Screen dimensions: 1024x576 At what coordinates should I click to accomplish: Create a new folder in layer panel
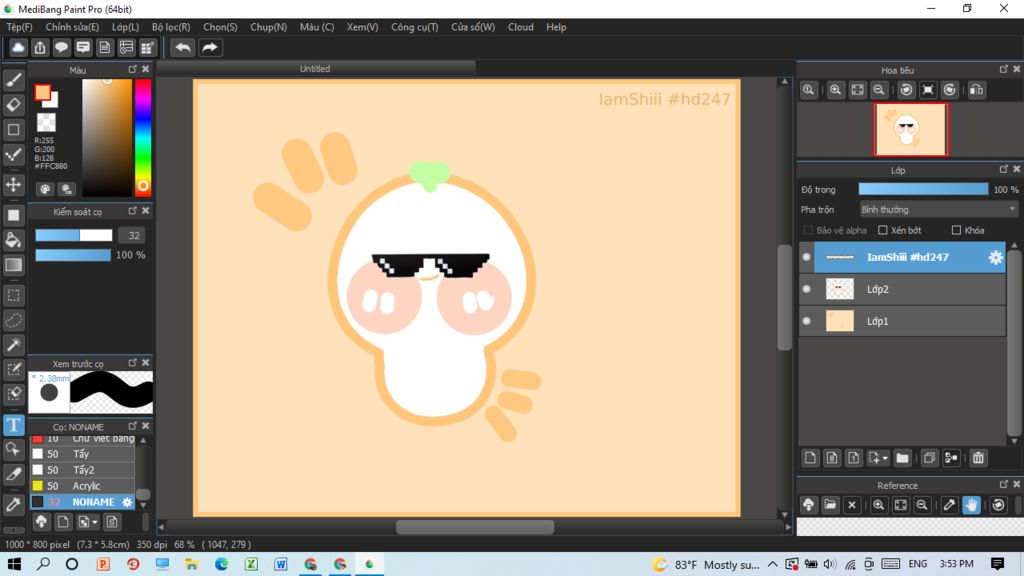pos(903,458)
